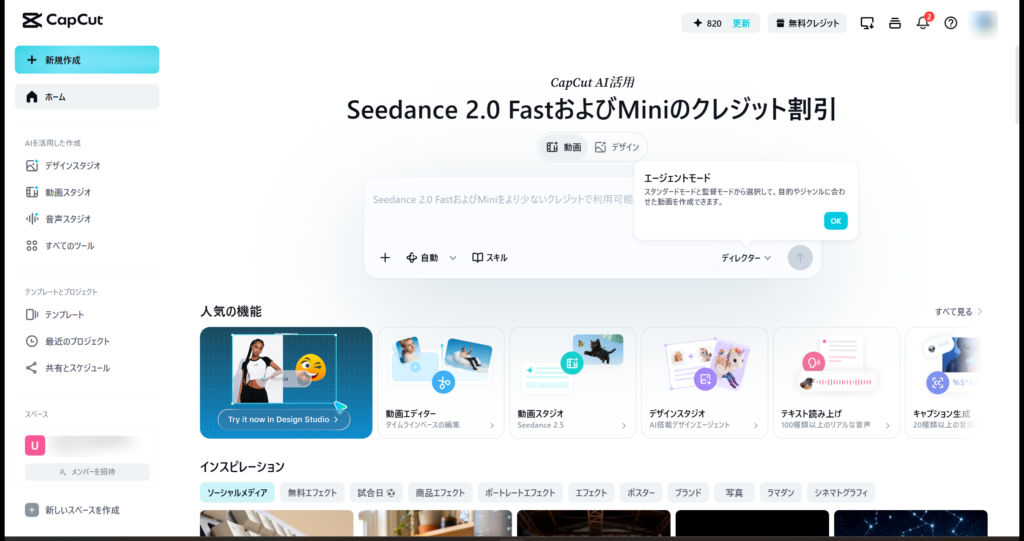Click 自動 model selector
The image size is (1024, 541).
pos(422,258)
